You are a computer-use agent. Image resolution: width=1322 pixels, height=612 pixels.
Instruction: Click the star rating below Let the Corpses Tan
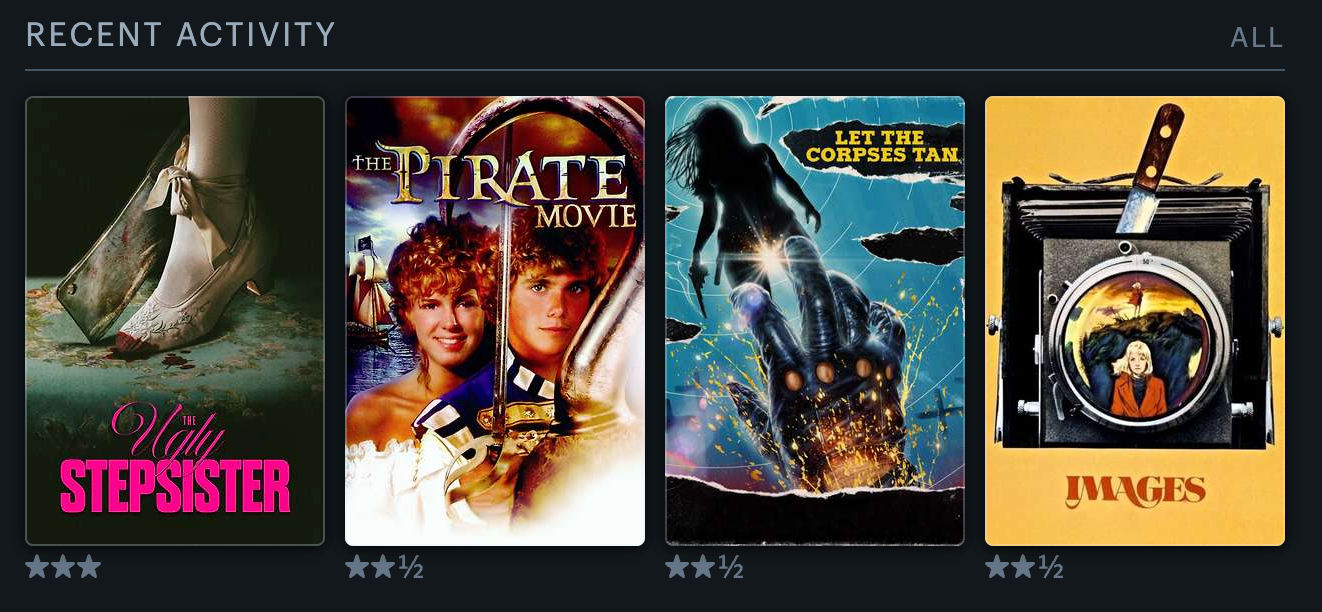click(x=705, y=568)
